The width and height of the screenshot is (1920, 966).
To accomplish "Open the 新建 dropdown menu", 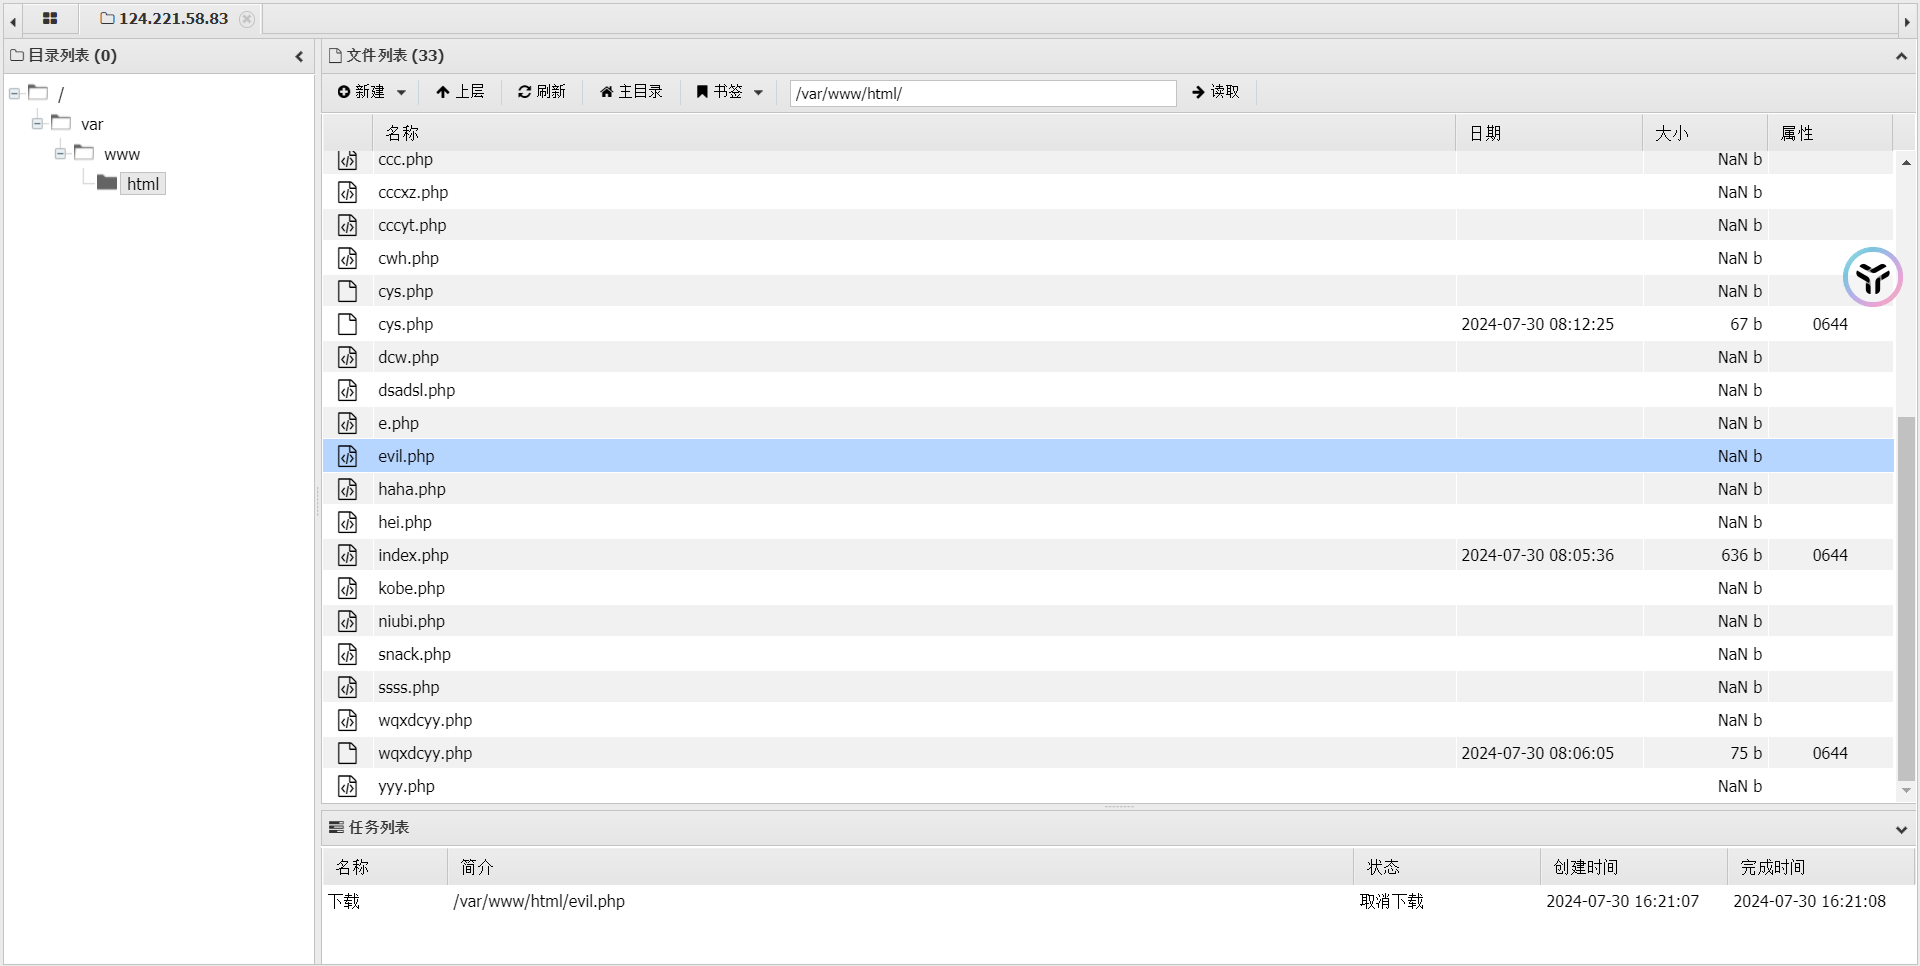I will click(x=372, y=92).
